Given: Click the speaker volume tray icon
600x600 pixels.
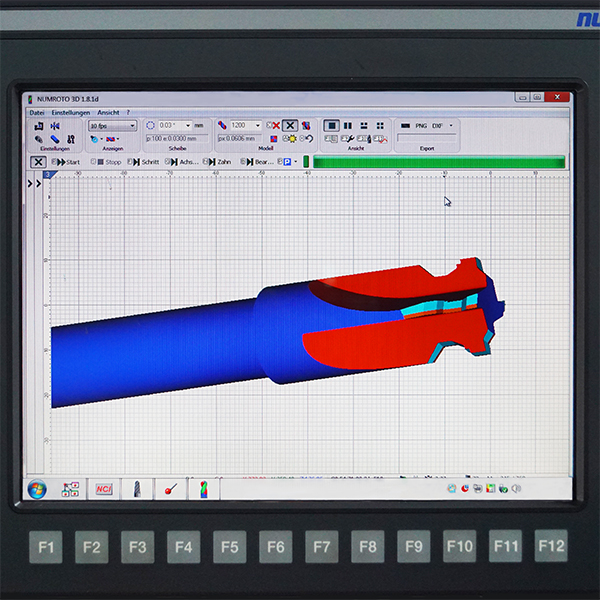Looking at the screenshot, I should [516, 489].
